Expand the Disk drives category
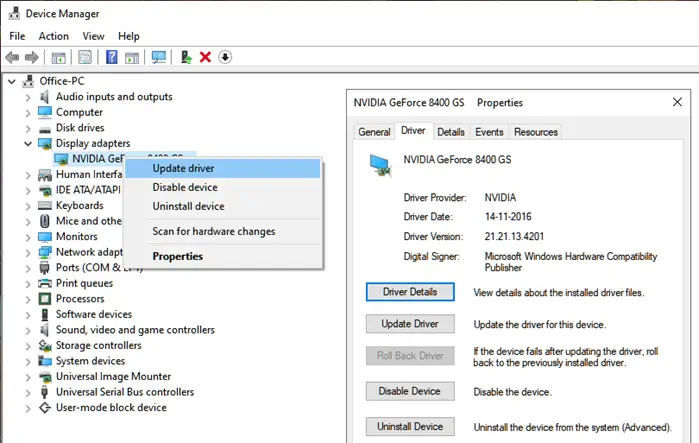699x443 pixels. [28, 128]
